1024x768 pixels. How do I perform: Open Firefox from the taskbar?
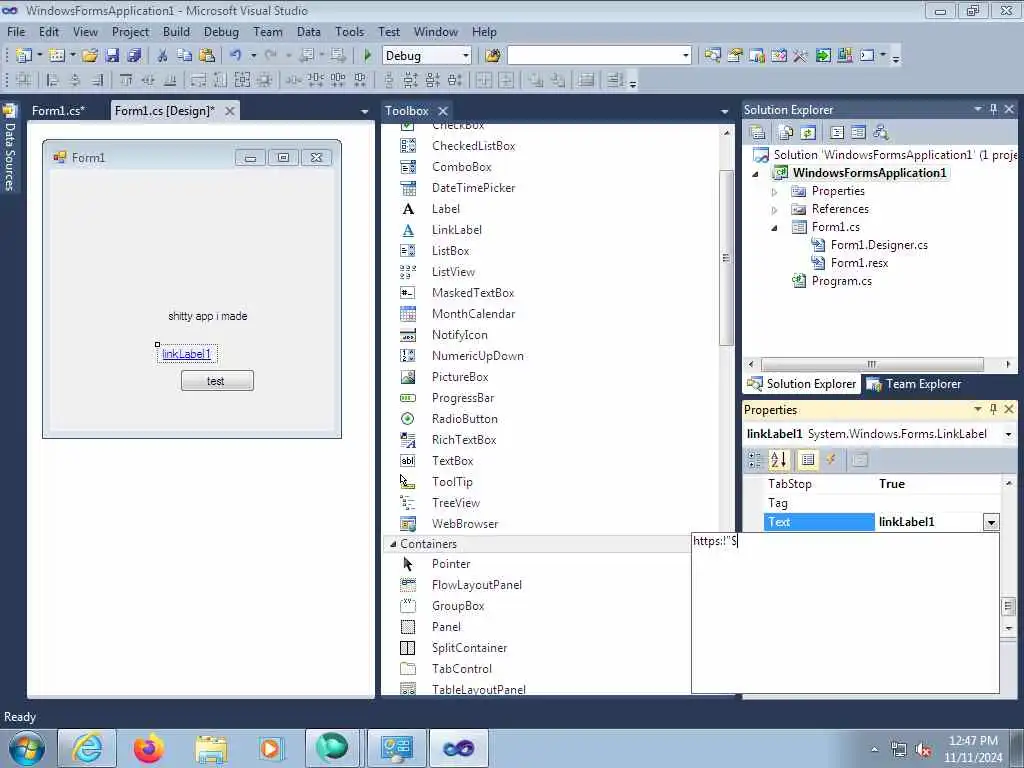149,748
